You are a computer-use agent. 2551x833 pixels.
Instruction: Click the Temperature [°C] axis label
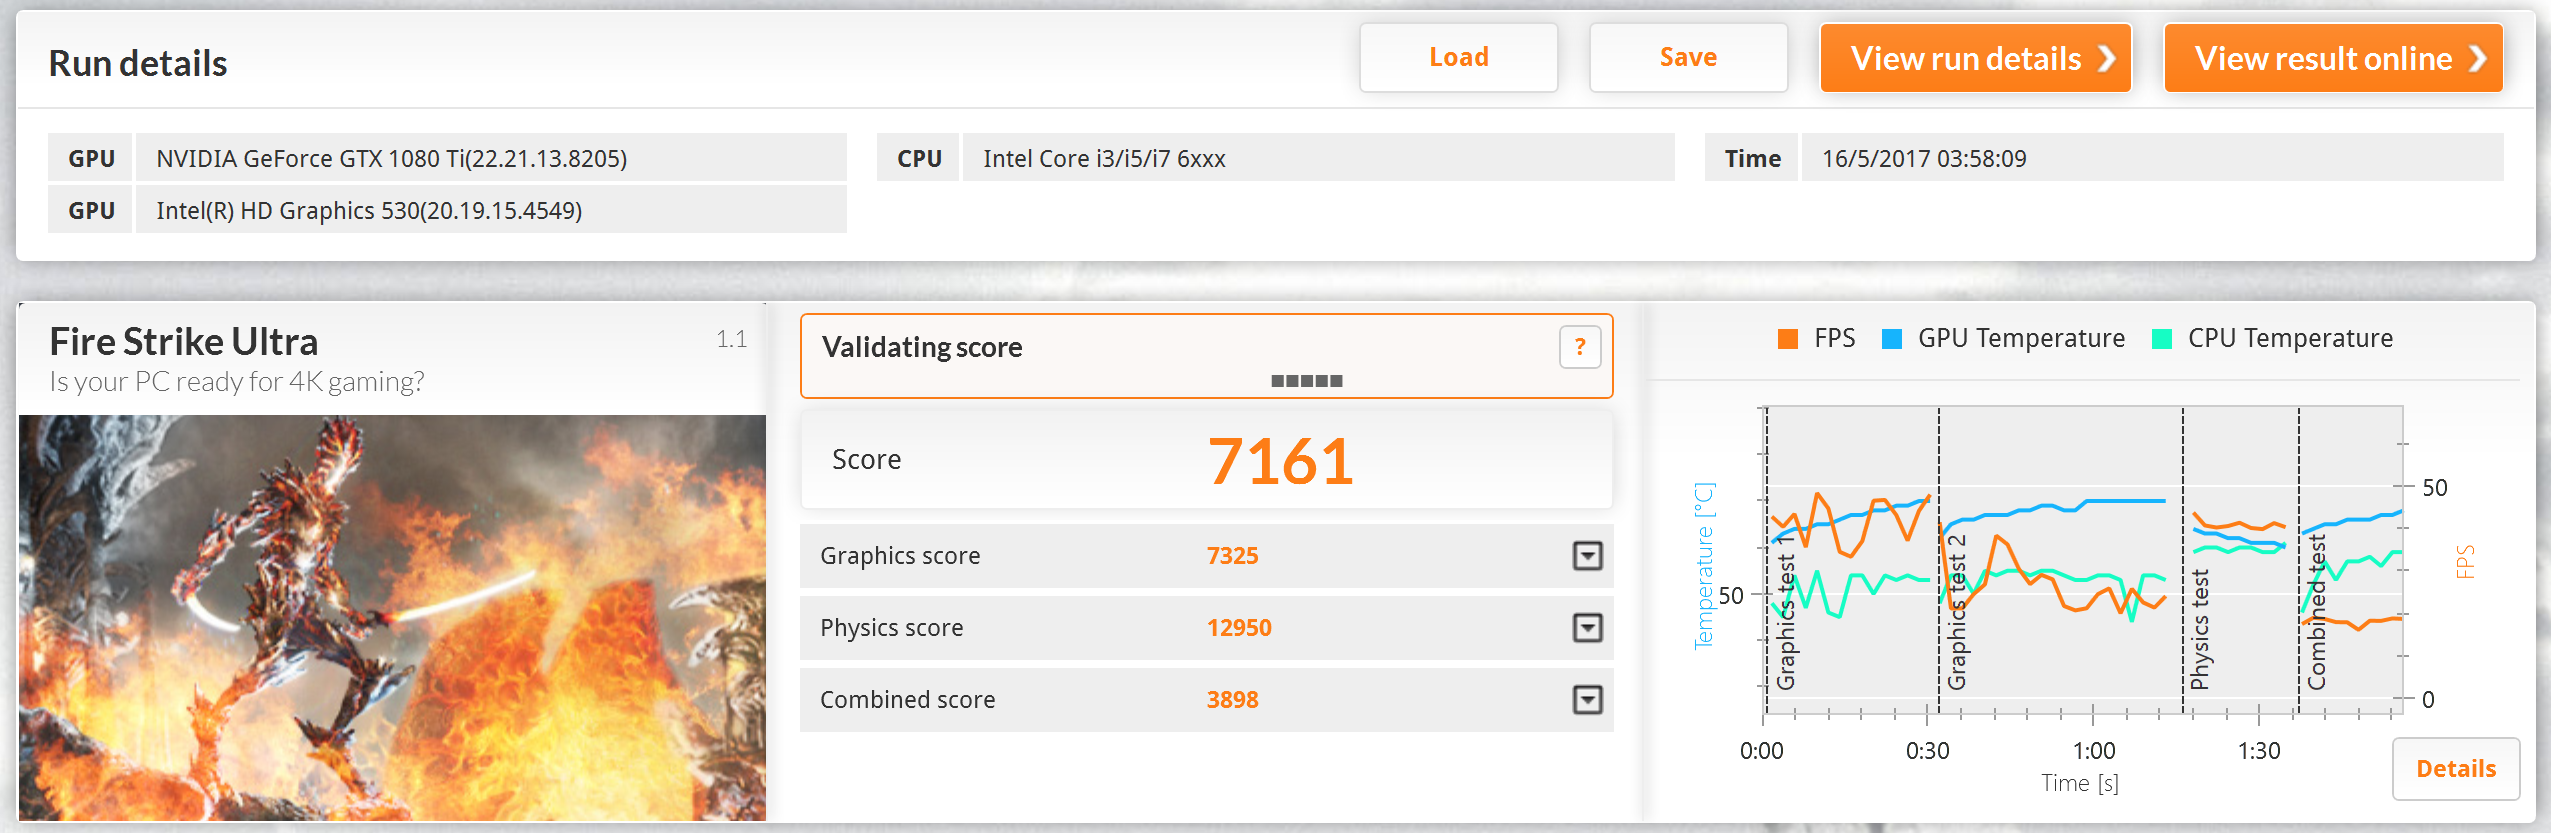tap(1704, 566)
